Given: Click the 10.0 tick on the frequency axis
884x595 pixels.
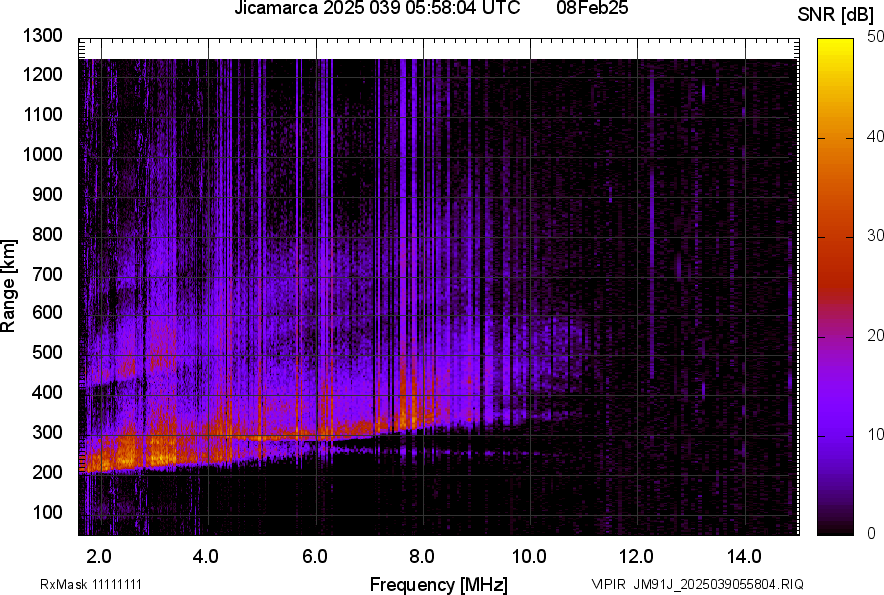Looking at the screenshot, I should click(x=529, y=556).
